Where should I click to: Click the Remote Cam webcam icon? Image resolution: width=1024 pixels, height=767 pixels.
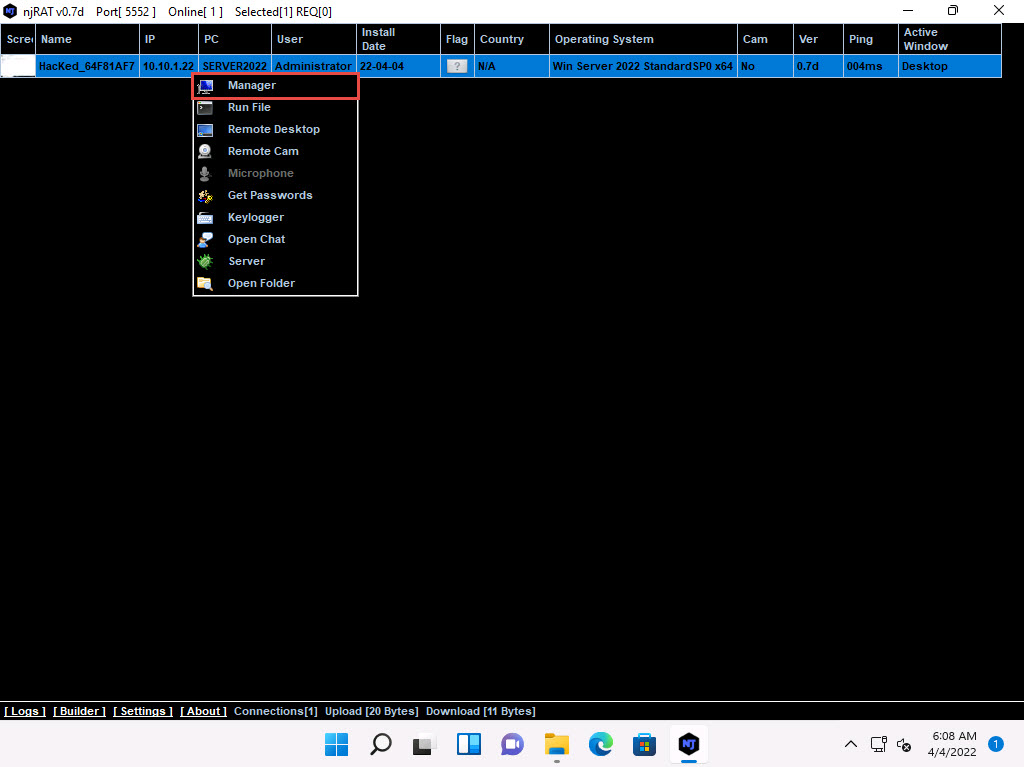tap(205, 152)
